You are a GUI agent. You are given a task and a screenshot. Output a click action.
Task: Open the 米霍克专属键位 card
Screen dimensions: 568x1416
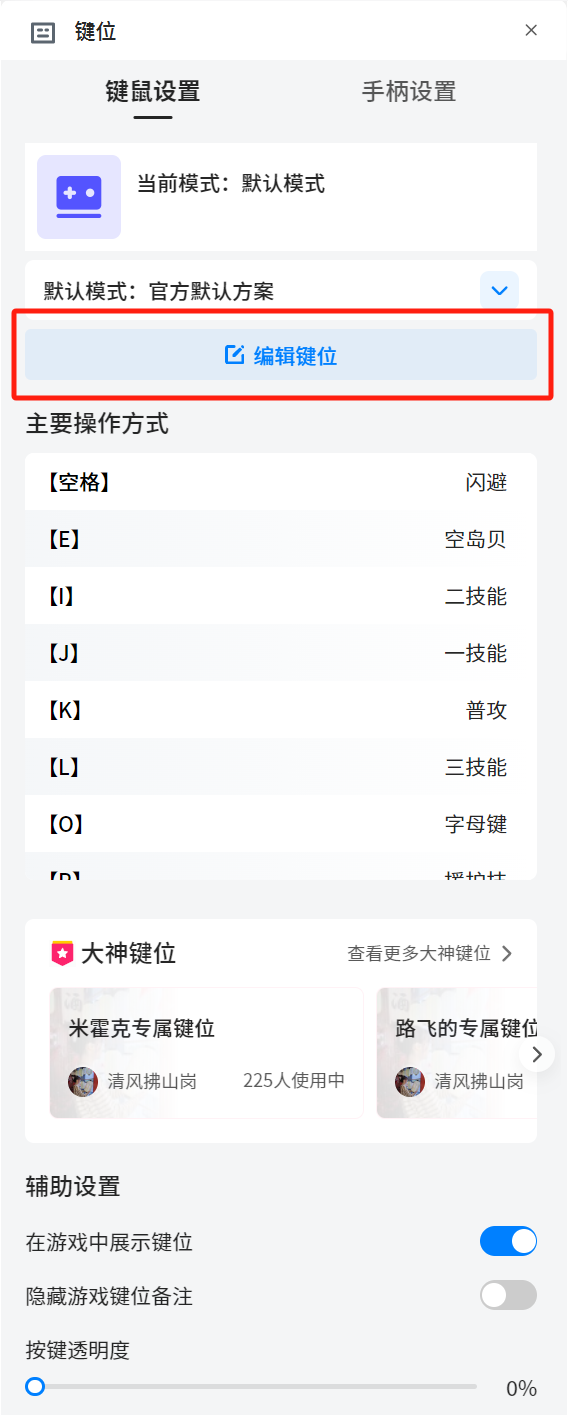(206, 1053)
